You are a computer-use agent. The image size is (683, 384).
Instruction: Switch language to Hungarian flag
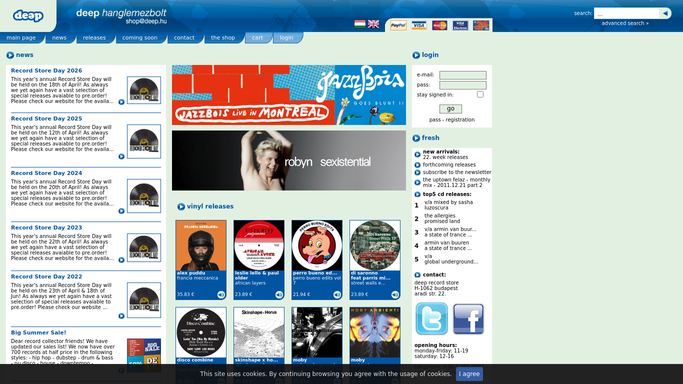360,24
